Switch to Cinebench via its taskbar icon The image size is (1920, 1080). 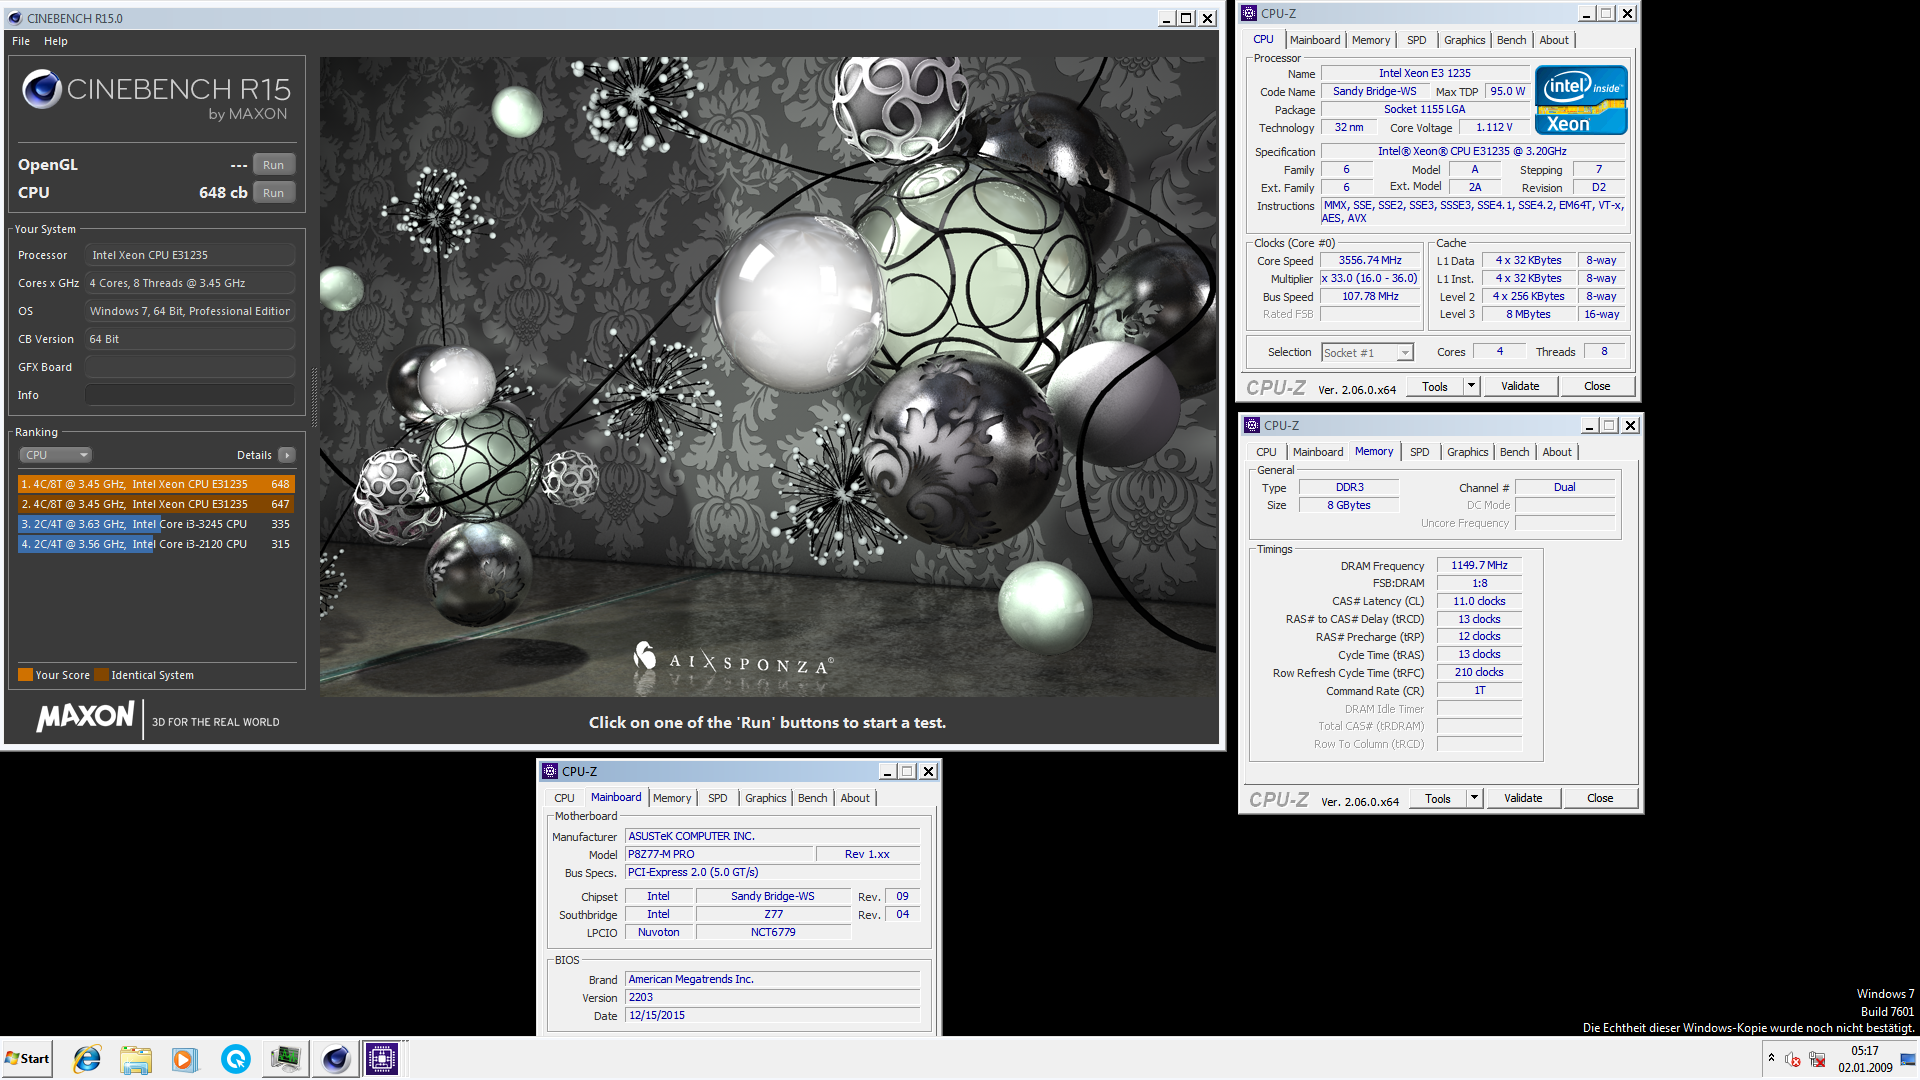336,1058
